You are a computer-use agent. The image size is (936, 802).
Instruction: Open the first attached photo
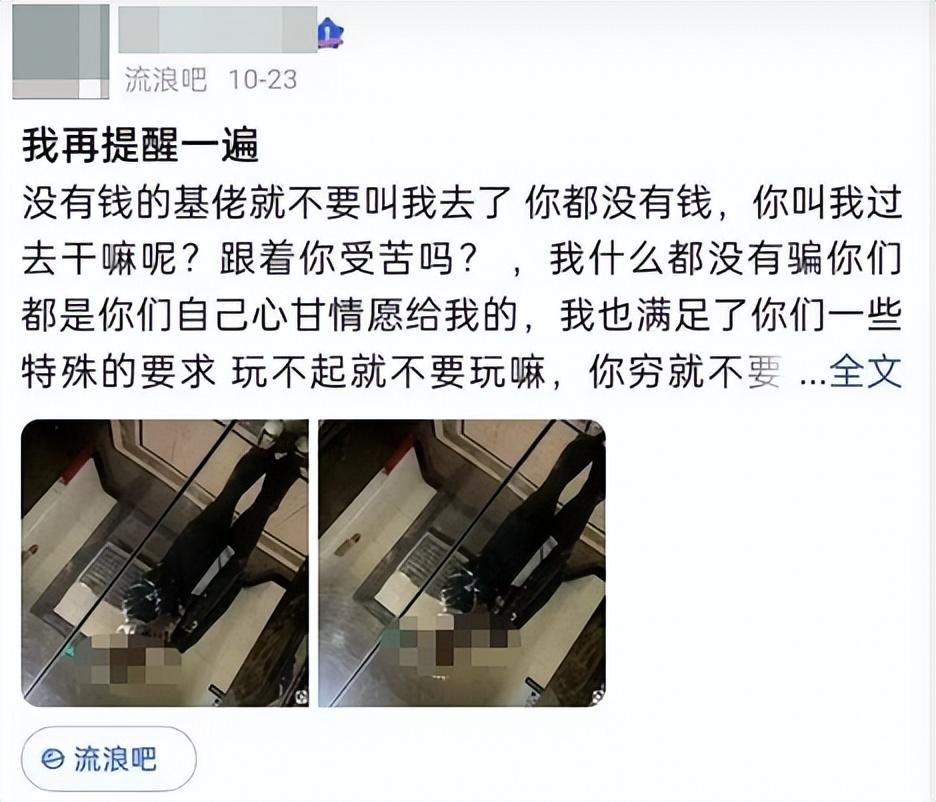165,563
